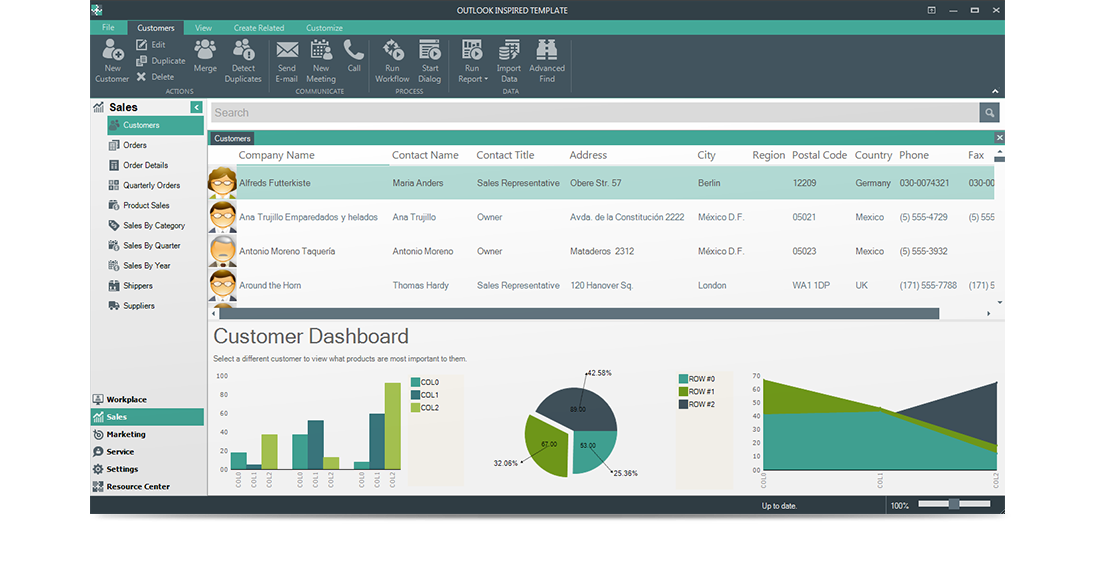This screenshot has height=577, width=1100.
Task: Open Start Dialog from the Process group
Action: (x=430, y=50)
